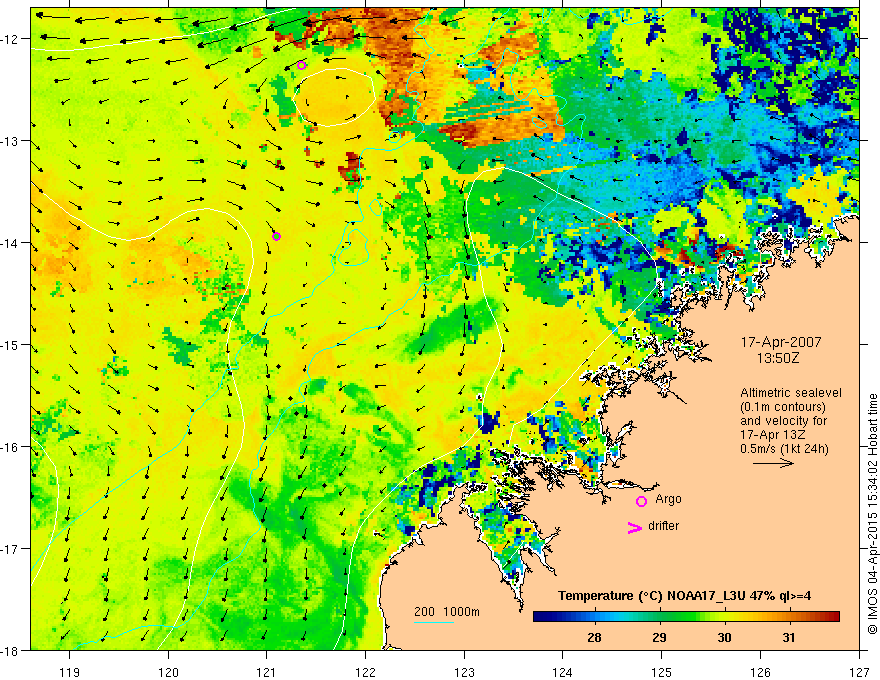Image resolution: width=880 pixels, height=680 pixels.
Task: Click the Argo float marker near latitude -12
Action: pos(301,66)
